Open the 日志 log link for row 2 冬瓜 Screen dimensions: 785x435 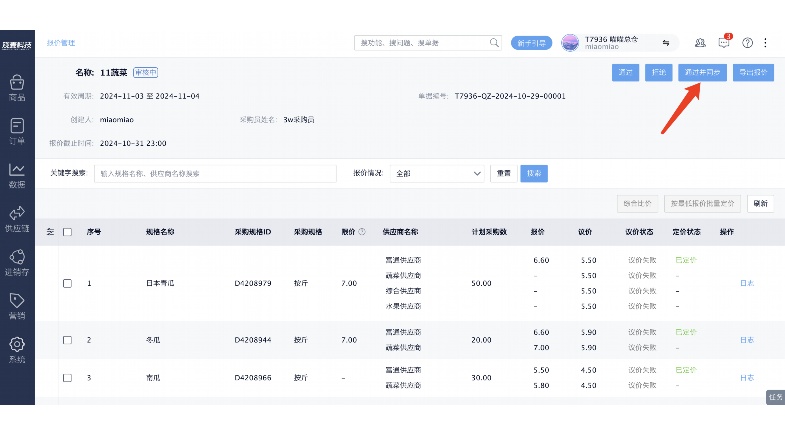click(747, 340)
